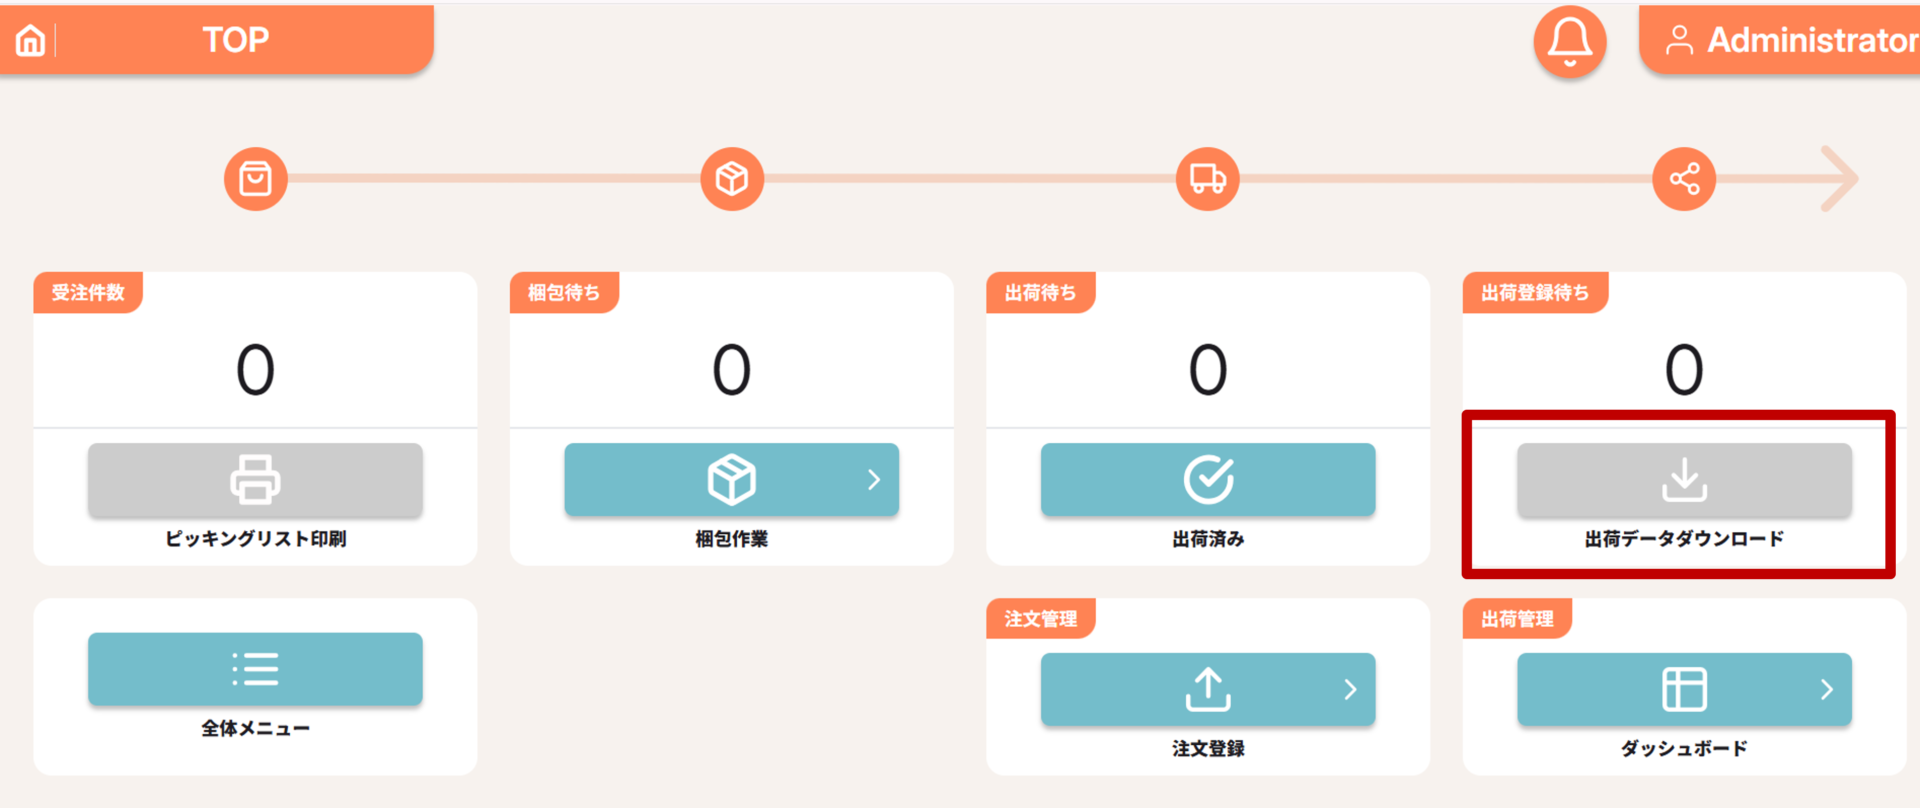This screenshot has width=1920, height=808.
Task: Open 梱包作業 via box button
Action: pos(731,480)
